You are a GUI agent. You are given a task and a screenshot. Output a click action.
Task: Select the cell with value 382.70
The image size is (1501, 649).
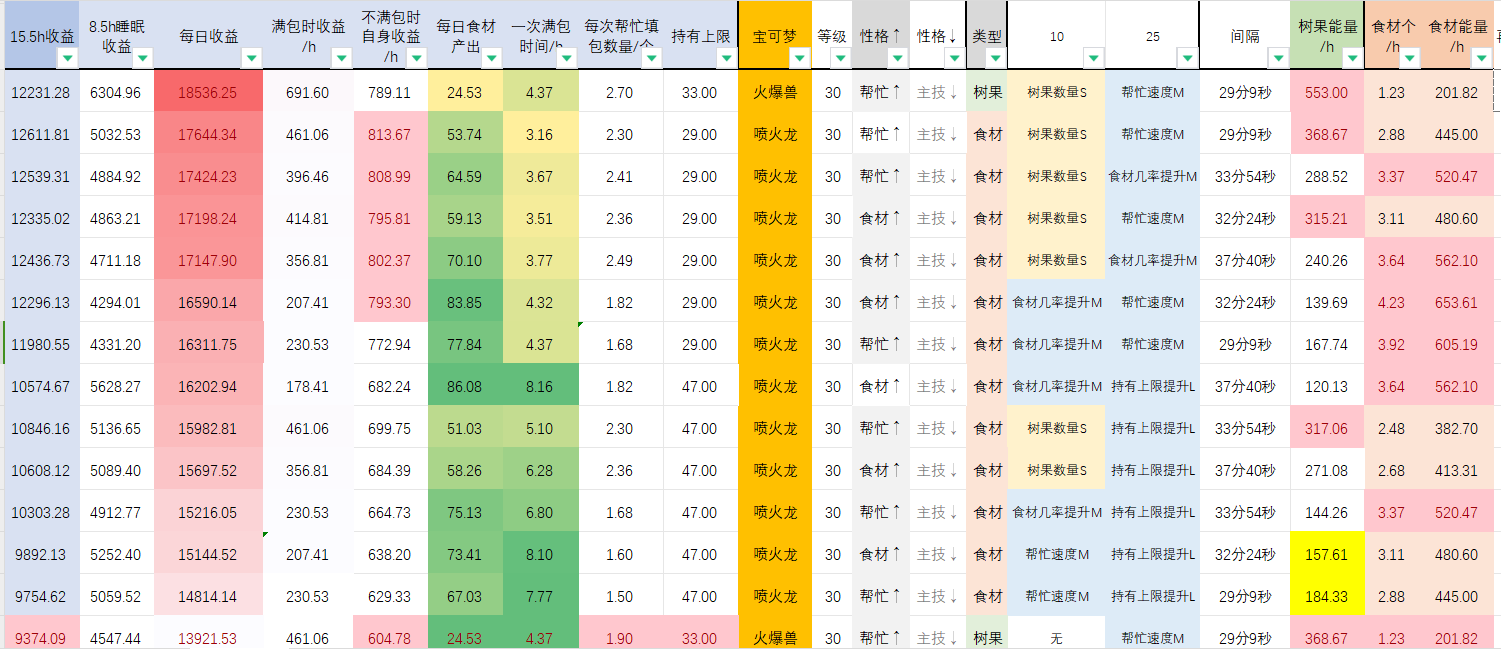tap(1455, 428)
